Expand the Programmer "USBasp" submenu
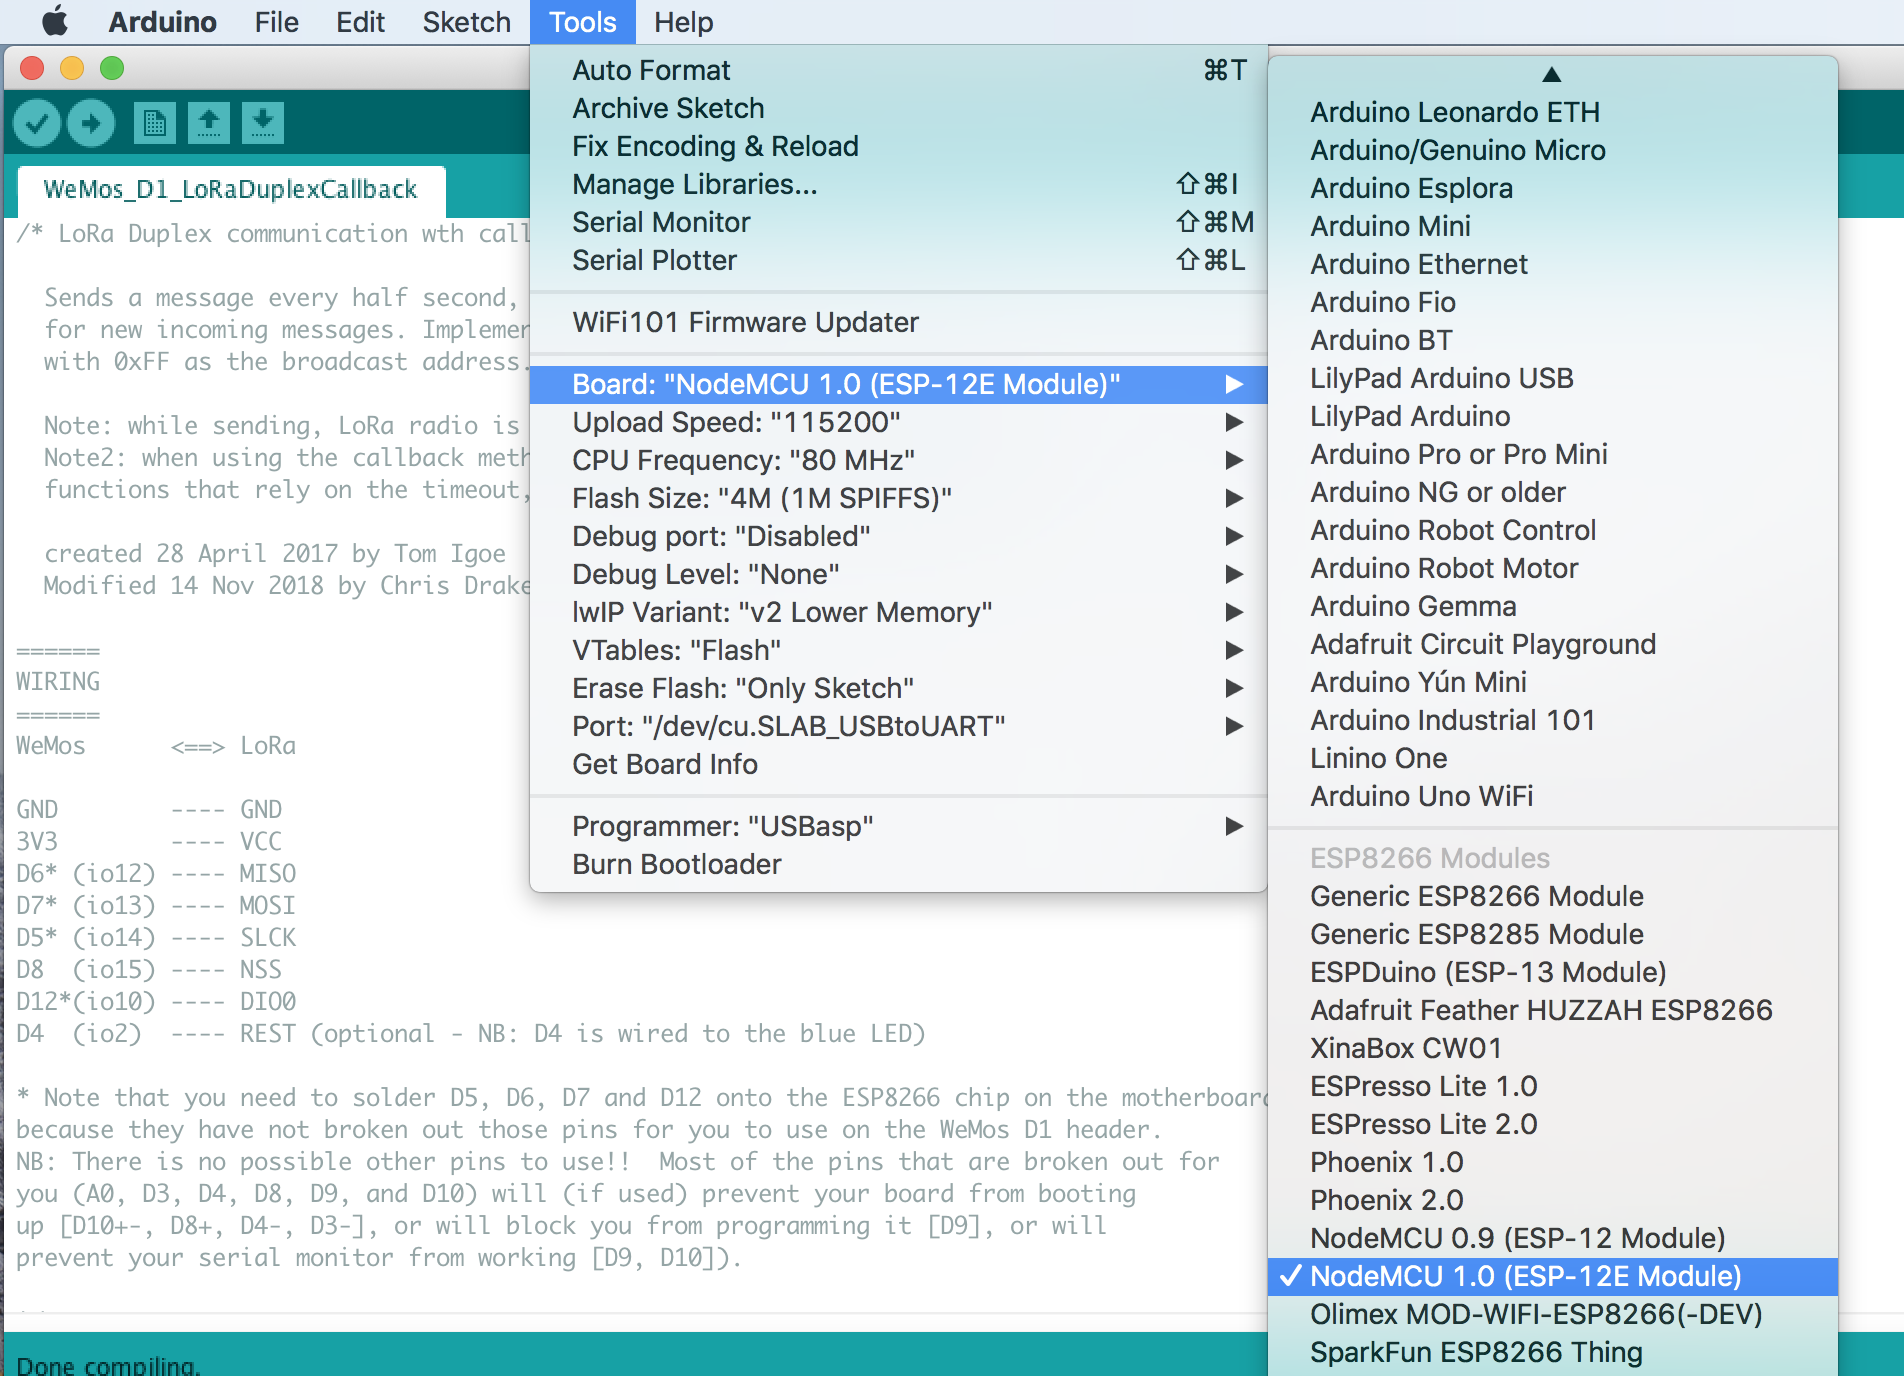Image resolution: width=1904 pixels, height=1376 pixels. tap(898, 826)
